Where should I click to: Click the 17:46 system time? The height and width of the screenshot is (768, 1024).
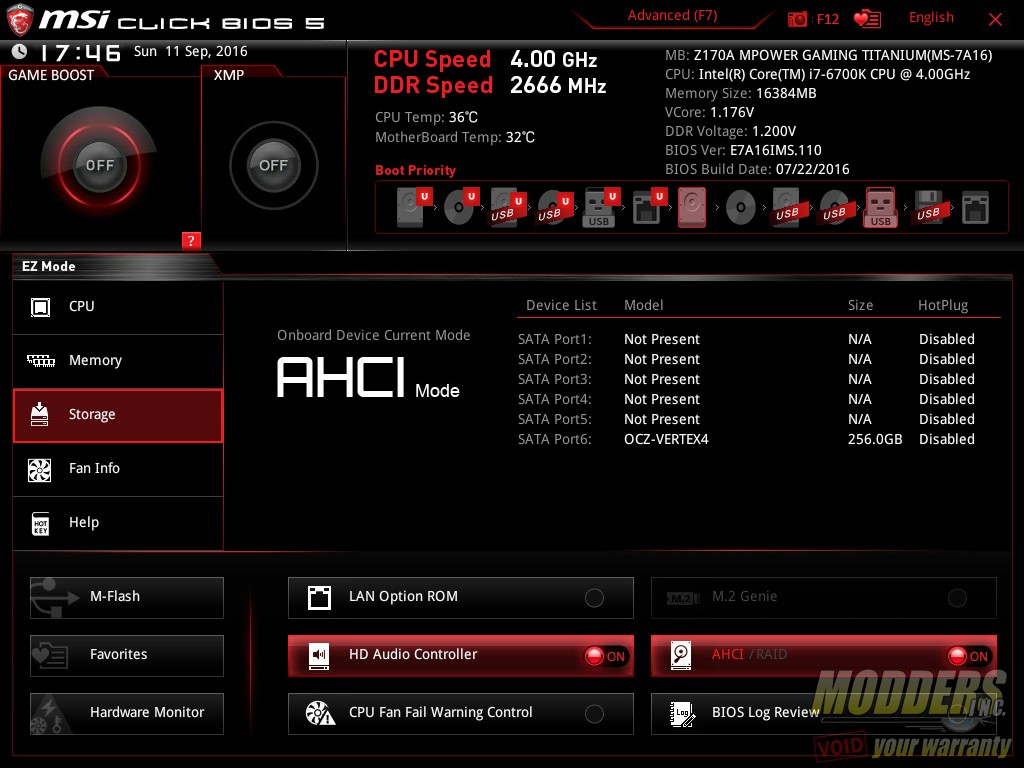80,52
